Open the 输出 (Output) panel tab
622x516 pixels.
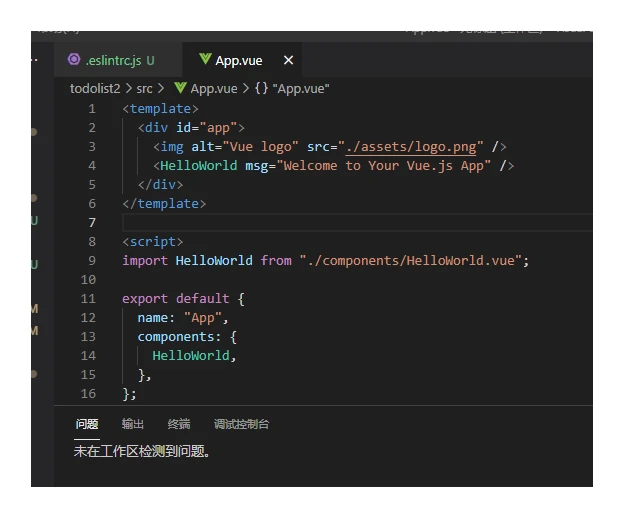133,424
